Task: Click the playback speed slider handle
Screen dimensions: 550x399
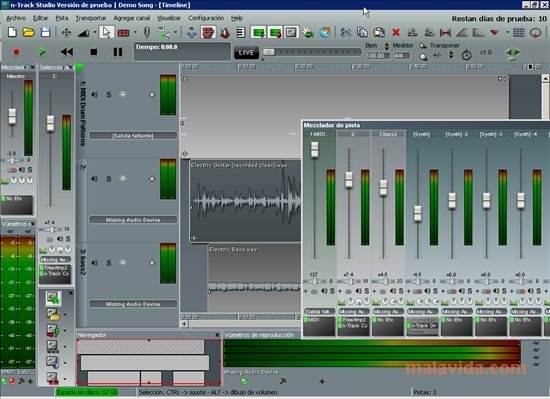Action: [269, 52]
